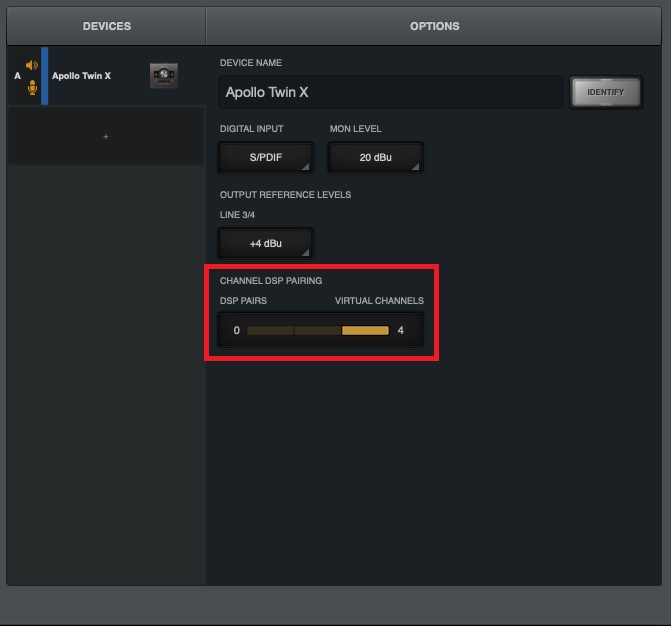
Task: Click the Apollo Twin X device thumbnail image
Action: click(164, 75)
